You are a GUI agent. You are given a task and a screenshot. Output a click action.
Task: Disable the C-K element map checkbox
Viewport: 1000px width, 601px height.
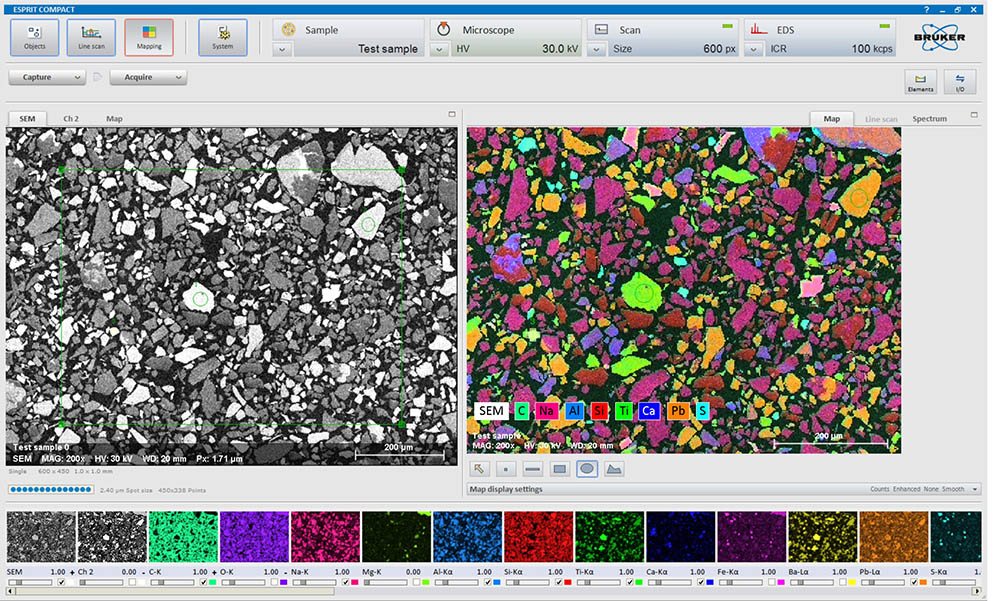click(205, 582)
